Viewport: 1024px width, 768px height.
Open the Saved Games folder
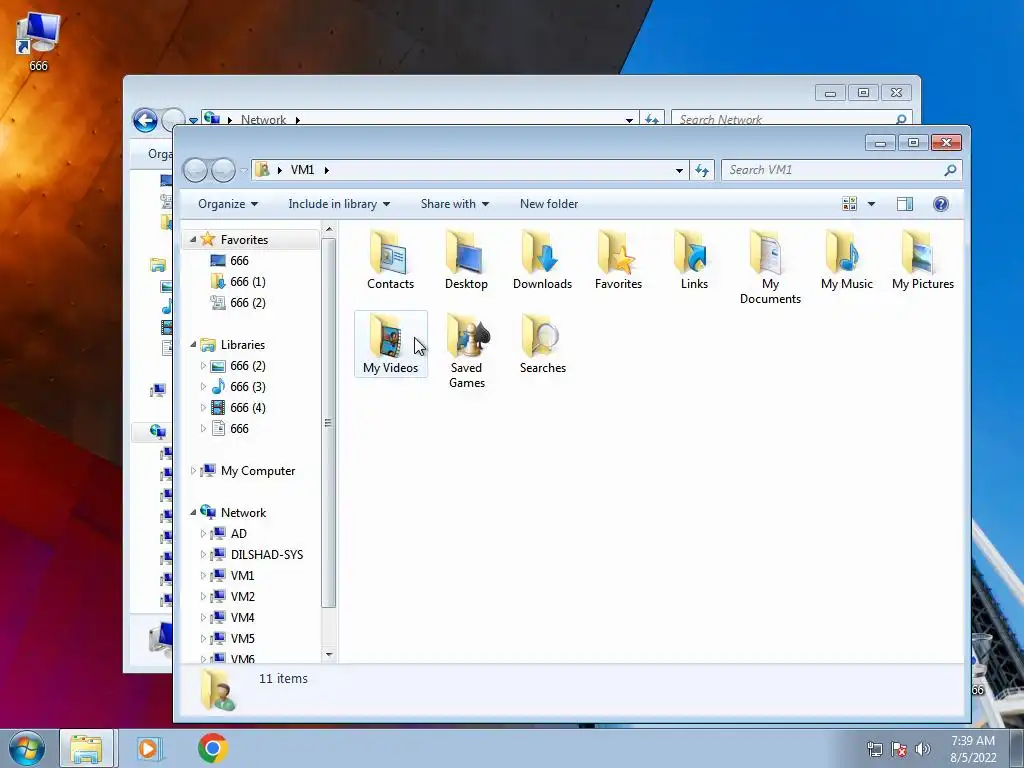click(x=466, y=351)
